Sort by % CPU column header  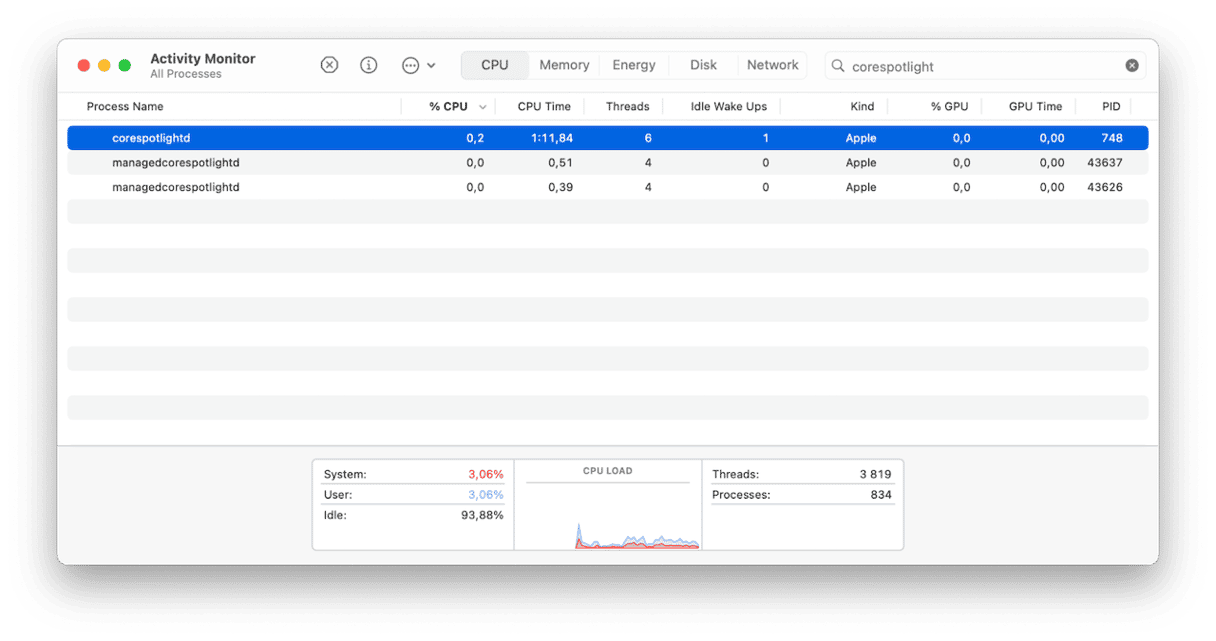point(448,107)
